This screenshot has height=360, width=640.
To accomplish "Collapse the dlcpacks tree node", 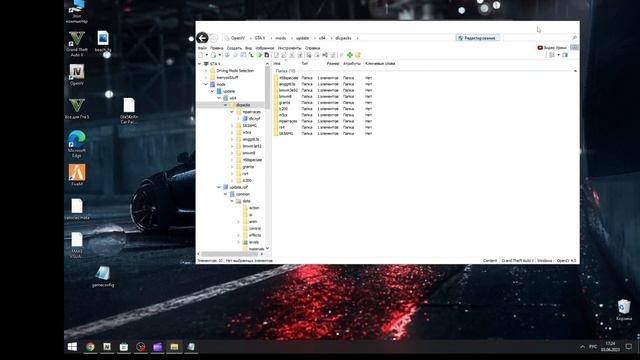I will coord(226,105).
